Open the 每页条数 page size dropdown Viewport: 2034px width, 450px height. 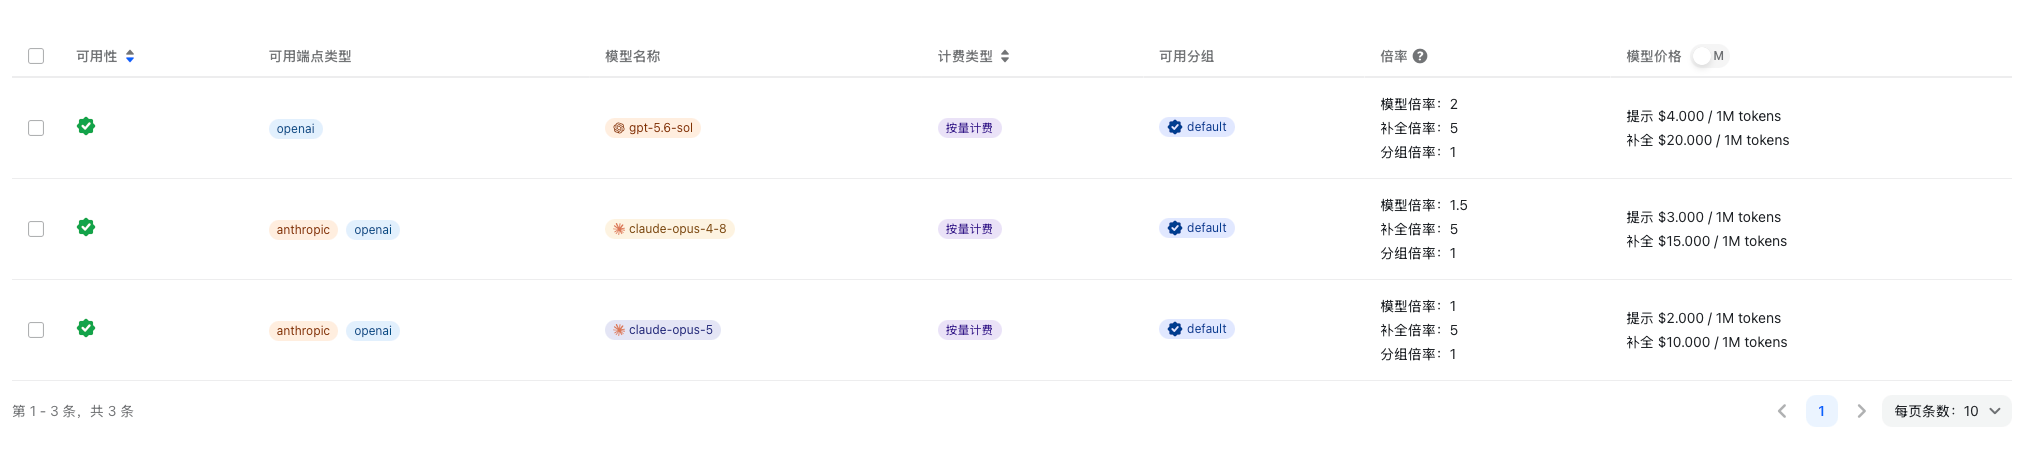(x=1947, y=411)
